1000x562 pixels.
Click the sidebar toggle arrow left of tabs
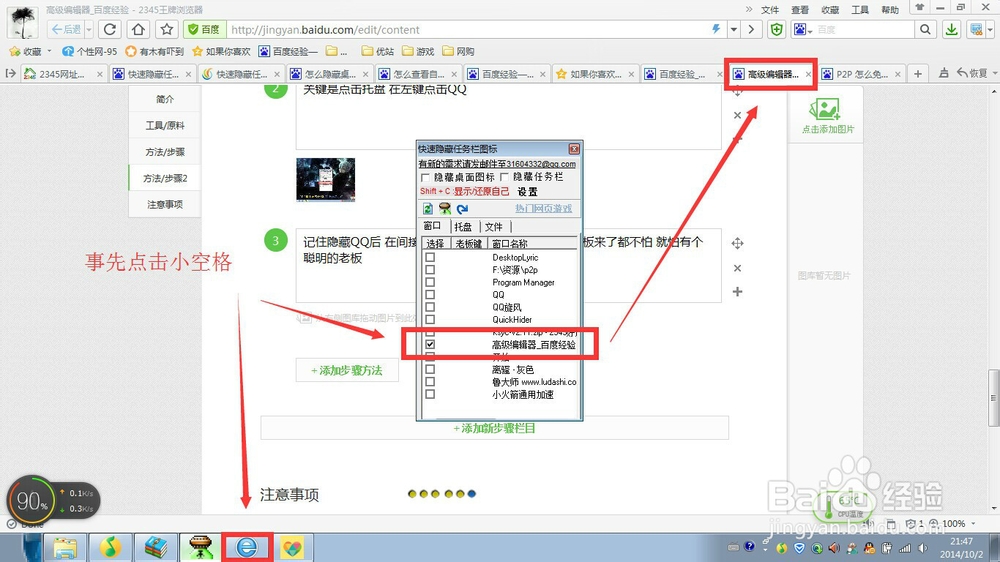(x=10, y=74)
